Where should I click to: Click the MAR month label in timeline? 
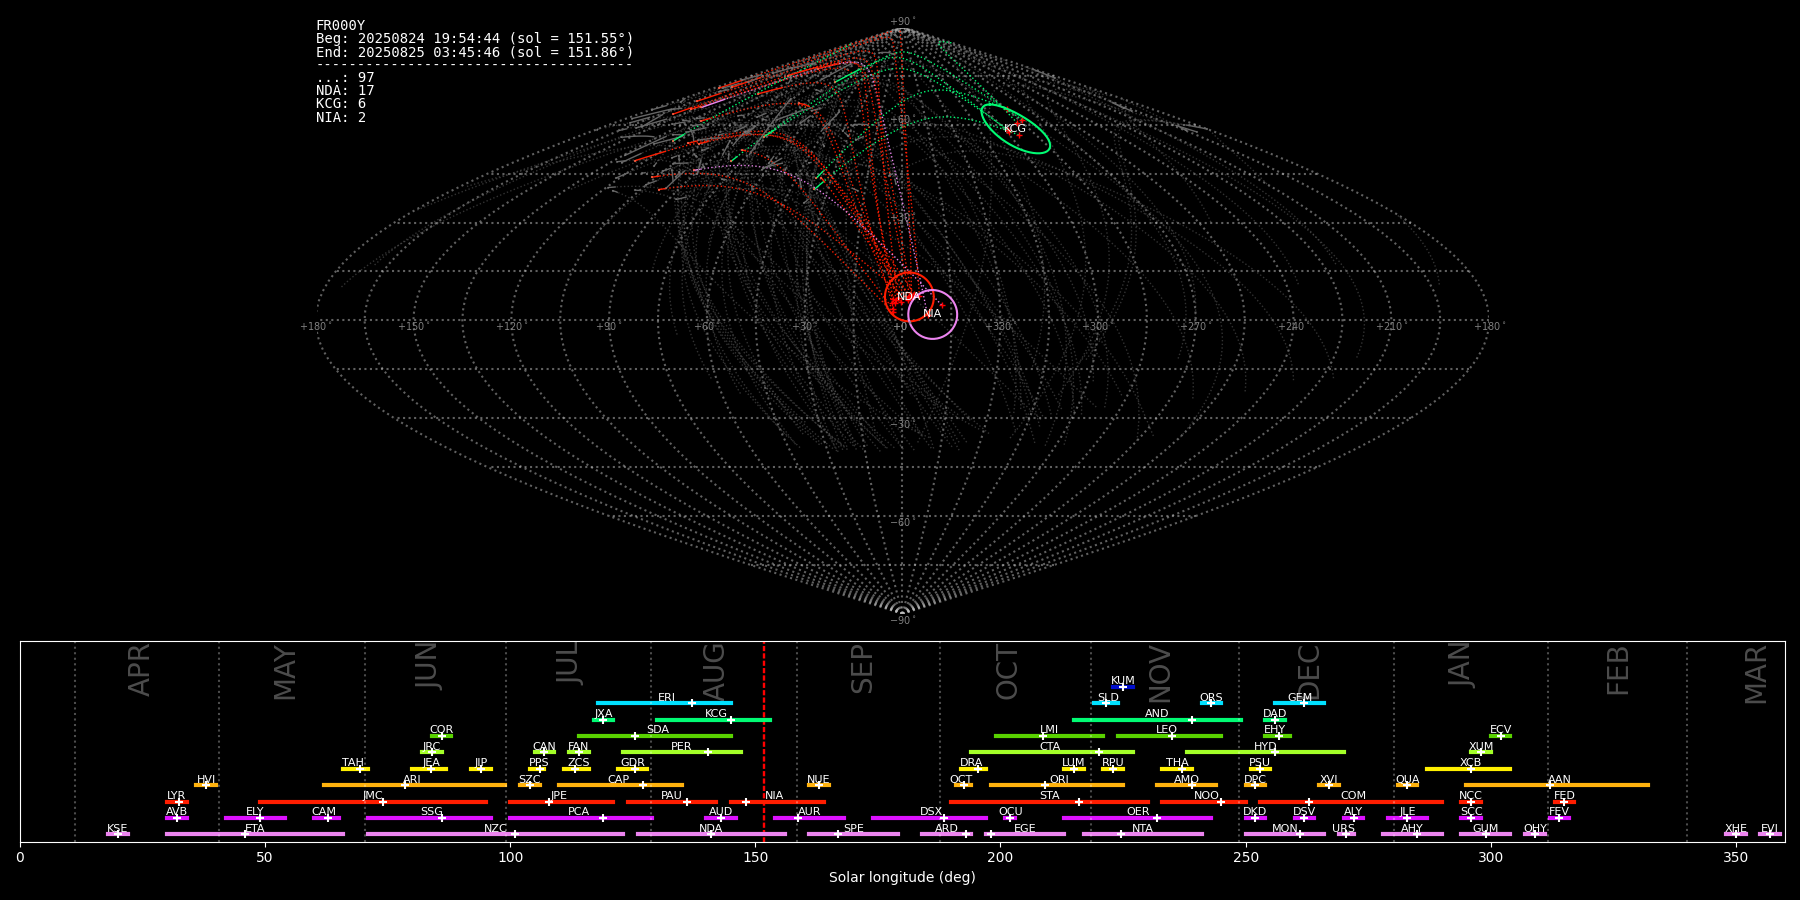(x=1756, y=675)
